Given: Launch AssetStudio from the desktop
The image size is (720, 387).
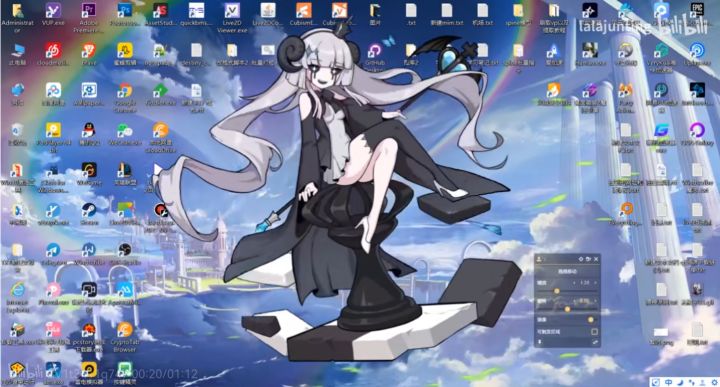Looking at the screenshot, I should tap(160, 10).
